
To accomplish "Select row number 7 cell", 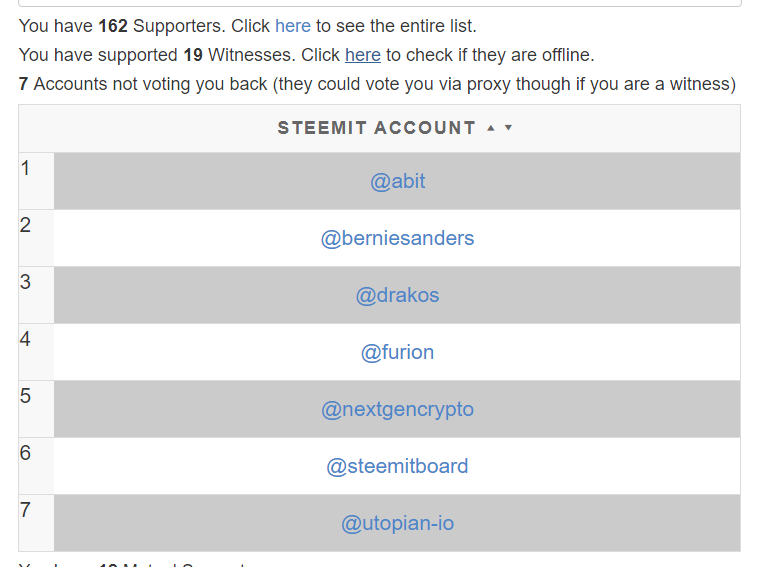I will click(36, 523).
